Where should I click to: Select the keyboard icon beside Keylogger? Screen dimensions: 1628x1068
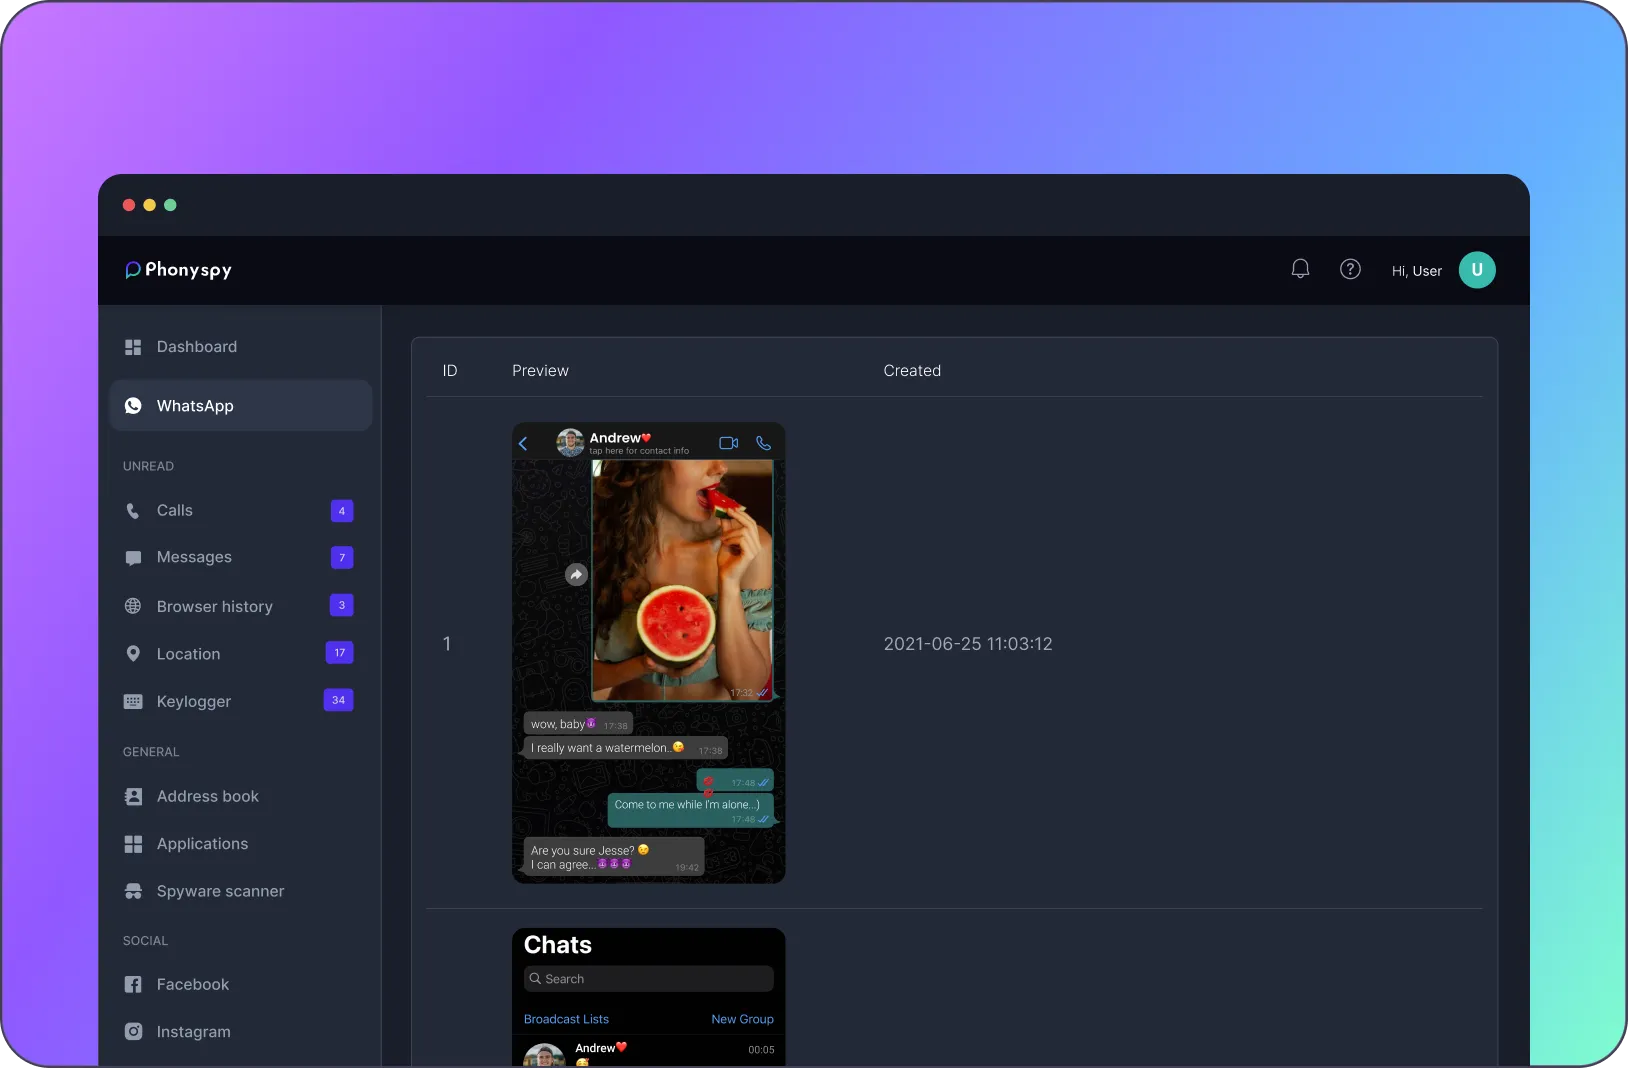point(133,701)
